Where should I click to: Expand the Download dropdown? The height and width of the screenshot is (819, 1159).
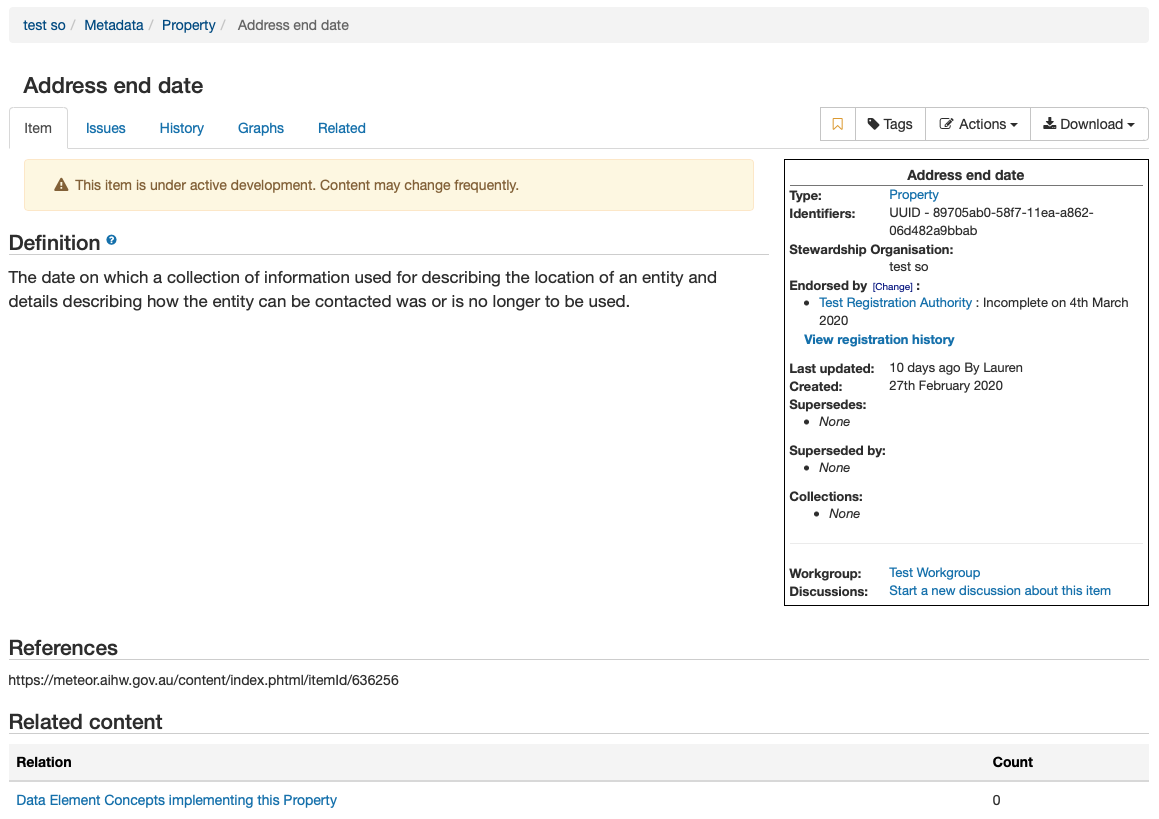click(1088, 124)
